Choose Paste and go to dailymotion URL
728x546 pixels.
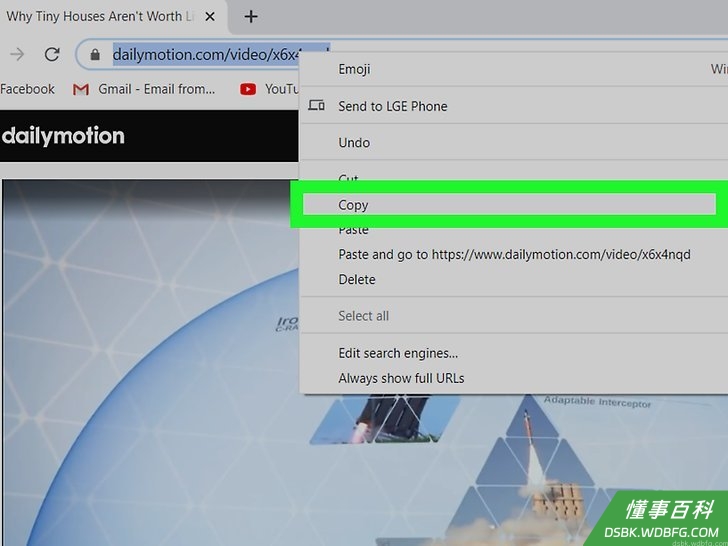pos(514,254)
